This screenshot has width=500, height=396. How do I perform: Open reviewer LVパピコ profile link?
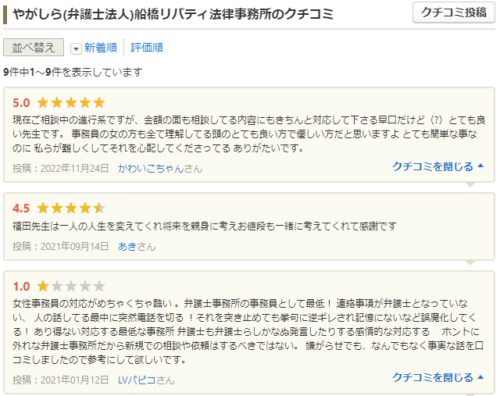click(x=137, y=380)
